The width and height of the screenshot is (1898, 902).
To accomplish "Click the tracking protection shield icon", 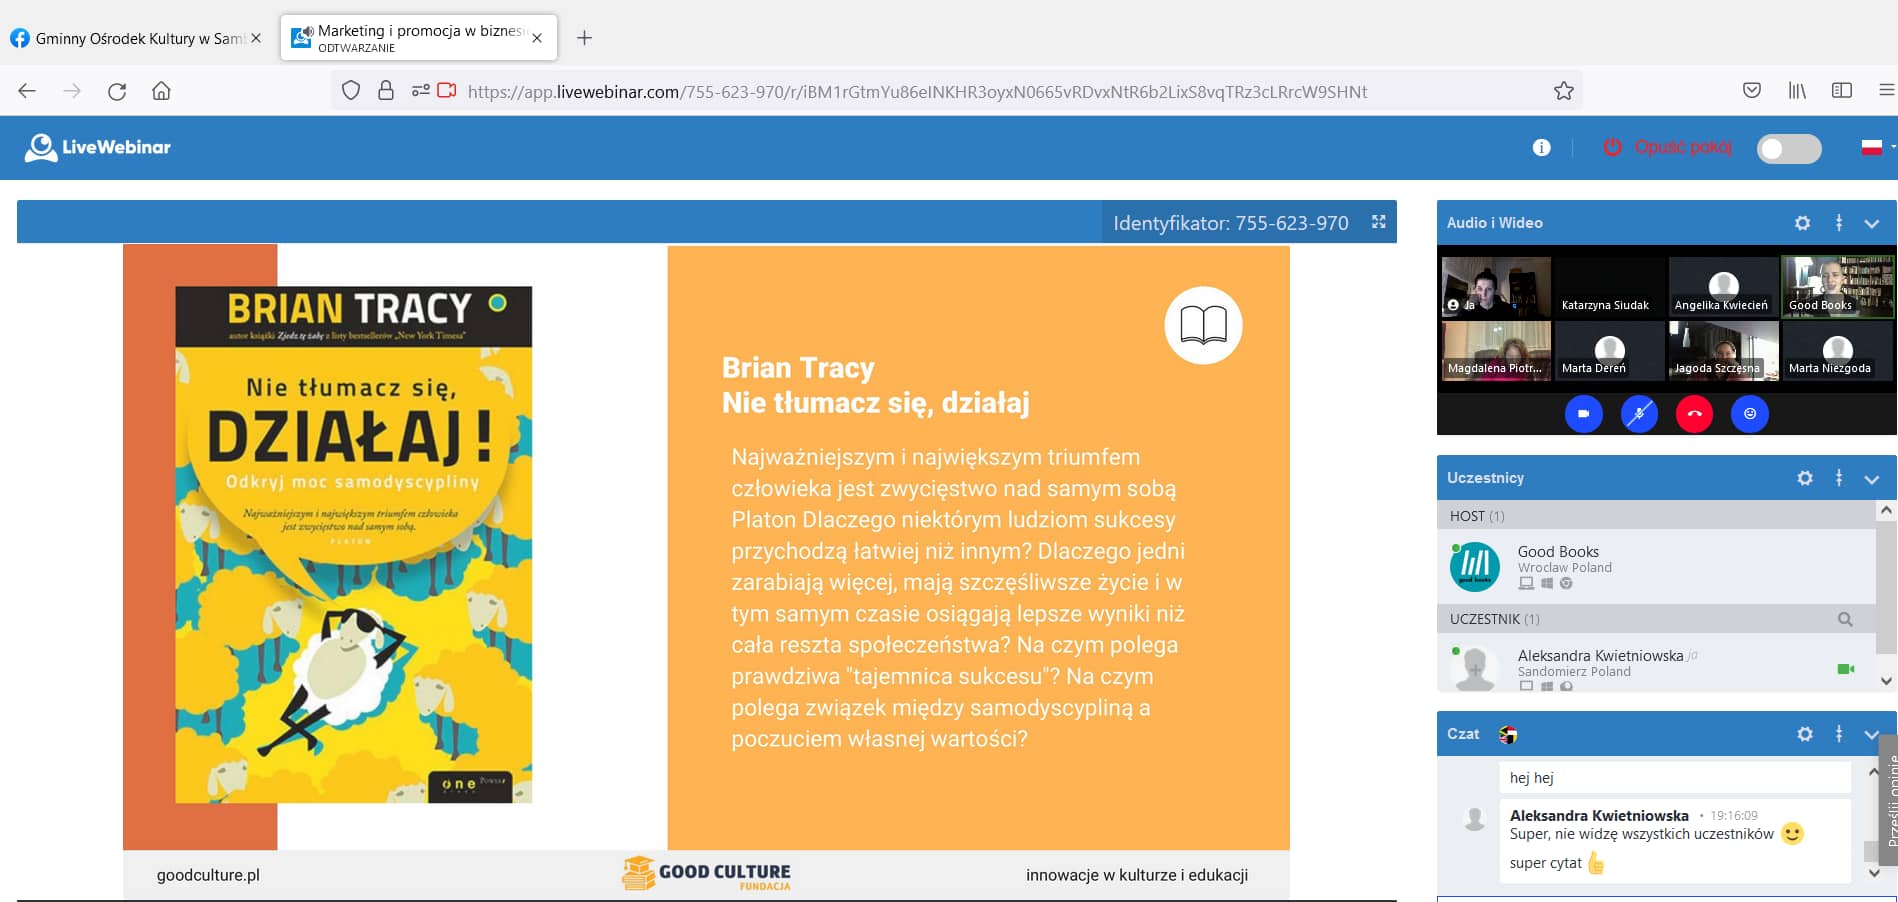I will pyautogui.click(x=351, y=91).
